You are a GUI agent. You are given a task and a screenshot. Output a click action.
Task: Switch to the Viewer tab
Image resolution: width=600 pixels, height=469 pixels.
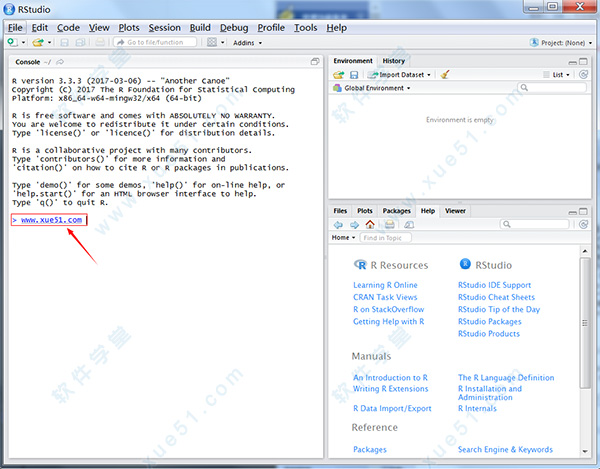tap(455, 211)
